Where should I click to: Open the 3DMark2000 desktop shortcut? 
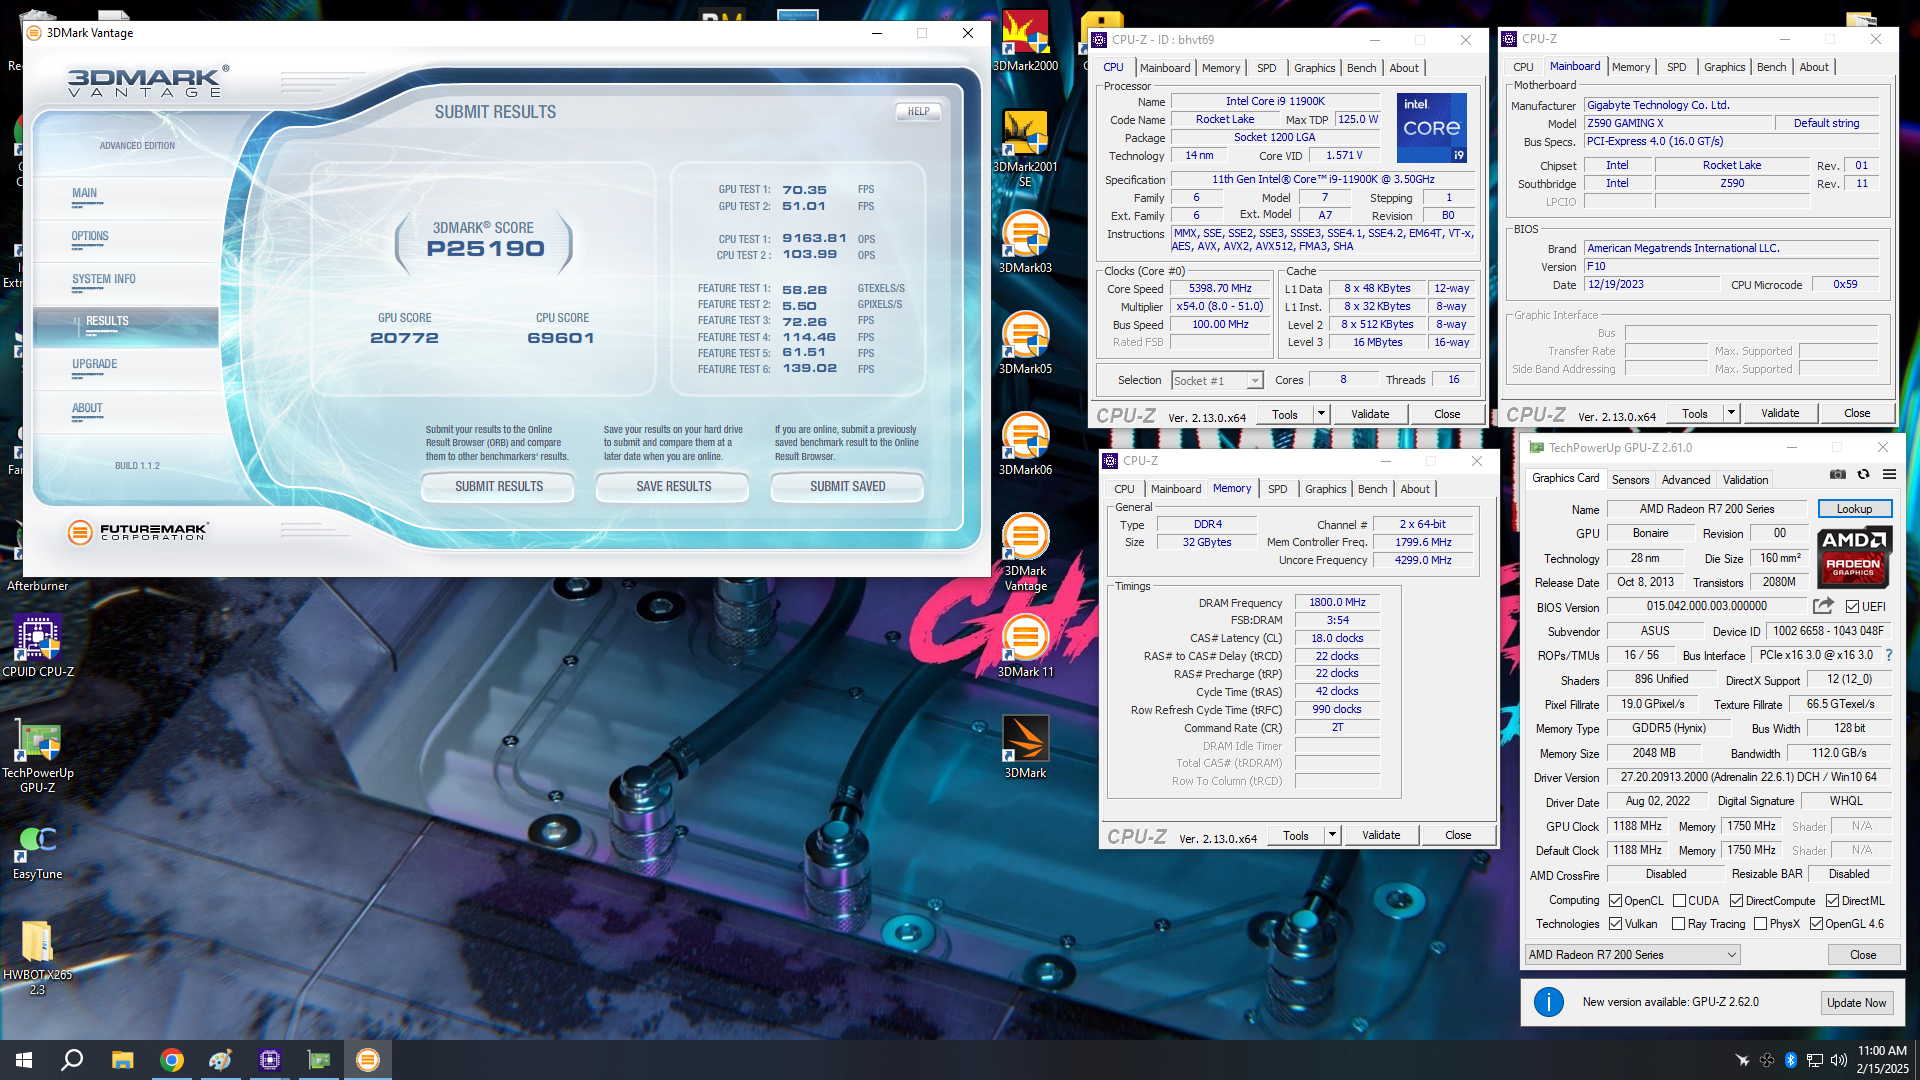(x=1025, y=40)
